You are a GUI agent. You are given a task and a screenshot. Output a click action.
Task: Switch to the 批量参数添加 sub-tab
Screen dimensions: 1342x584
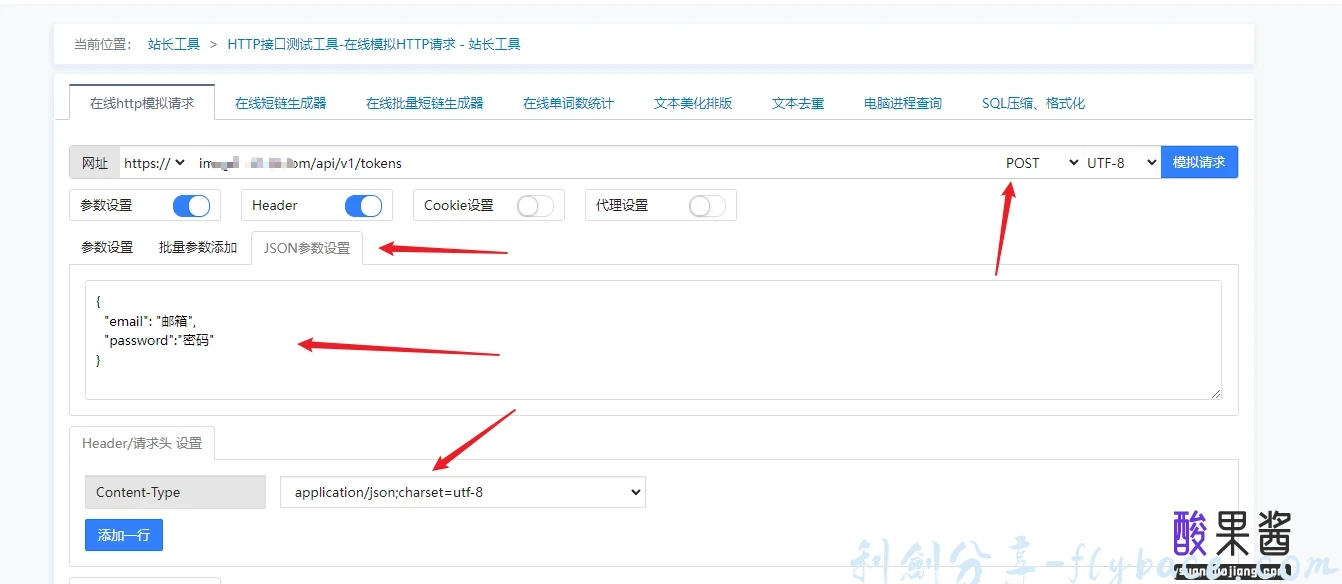196,247
